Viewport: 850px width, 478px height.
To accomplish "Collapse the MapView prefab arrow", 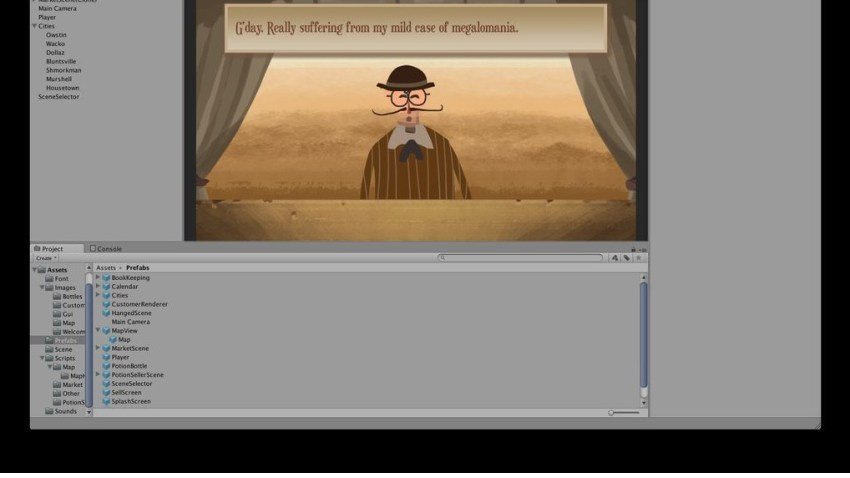I will pos(98,330).
